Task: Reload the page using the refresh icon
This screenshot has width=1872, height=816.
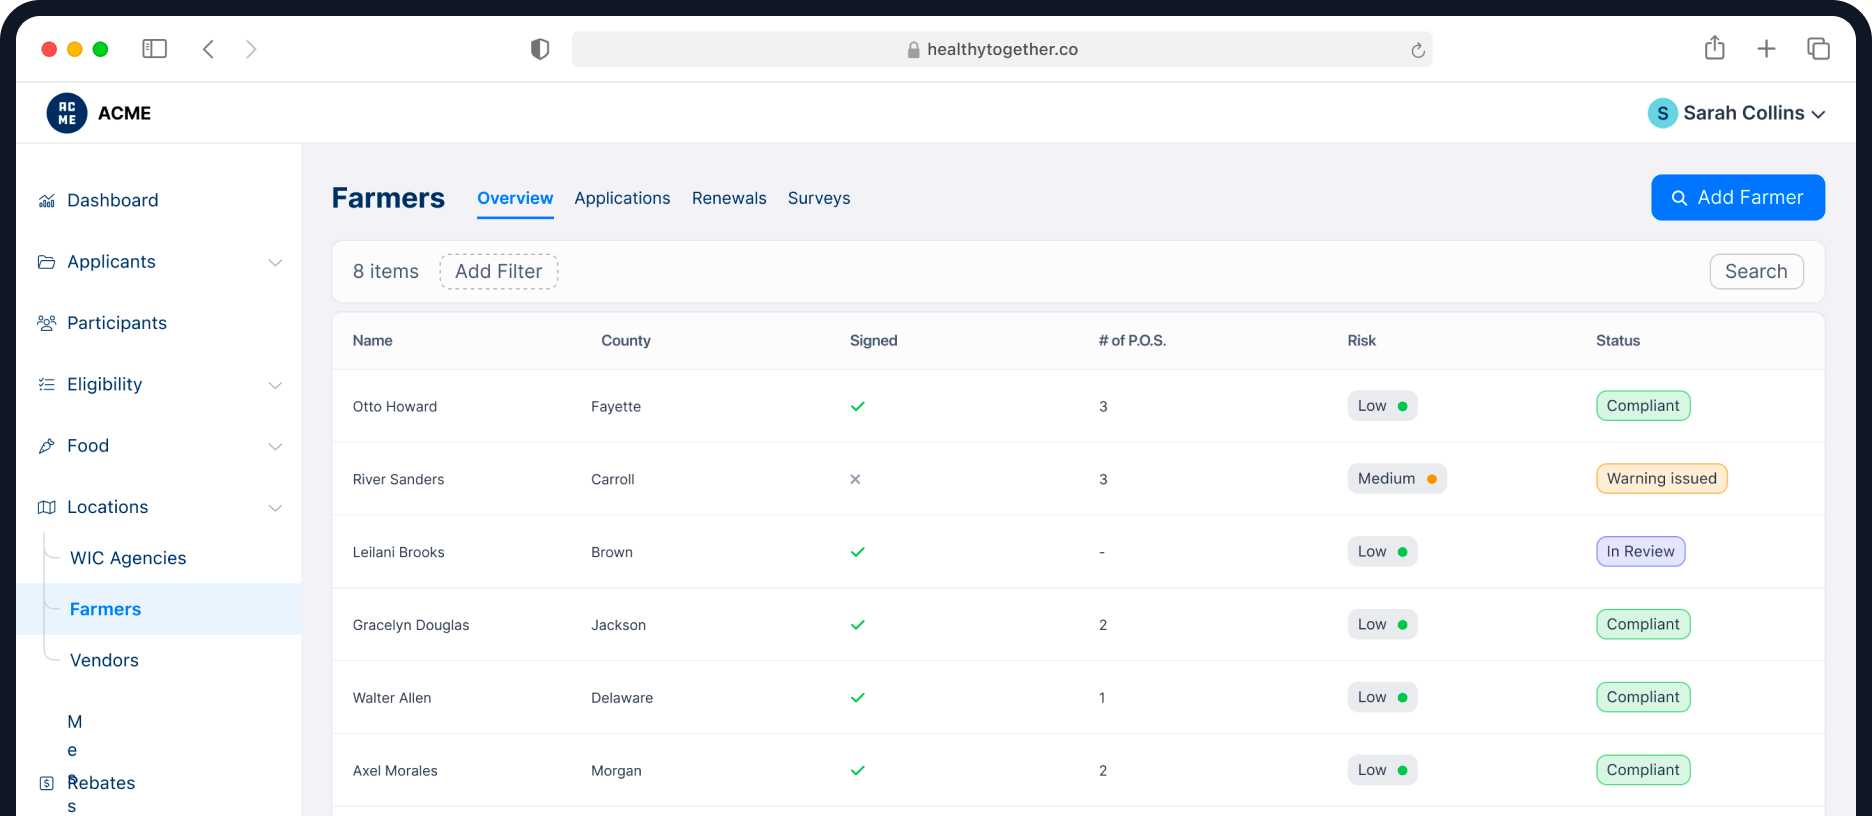Action: 1417,50
